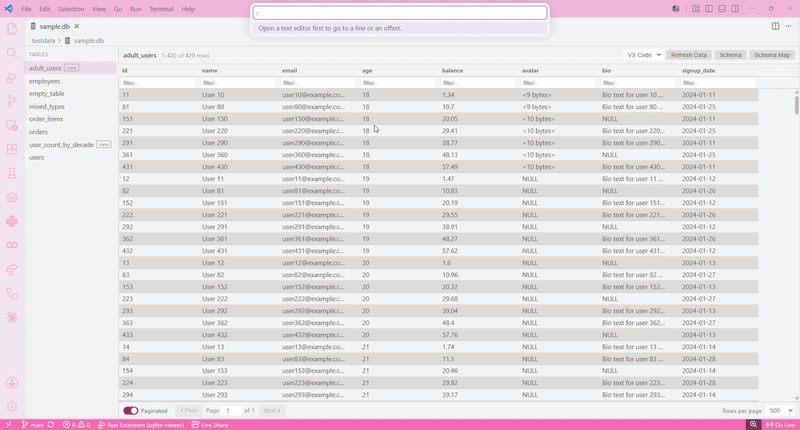
Task: Open the Terminal menu
Action: coord(161,9)
